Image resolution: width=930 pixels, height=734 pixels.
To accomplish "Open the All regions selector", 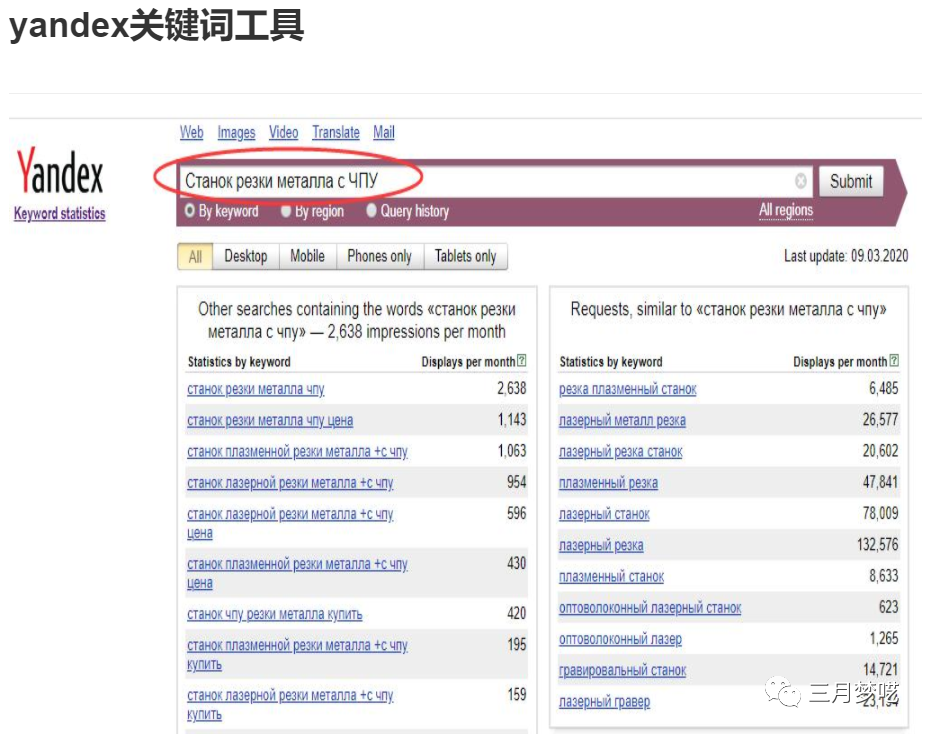I will [785, 210].
